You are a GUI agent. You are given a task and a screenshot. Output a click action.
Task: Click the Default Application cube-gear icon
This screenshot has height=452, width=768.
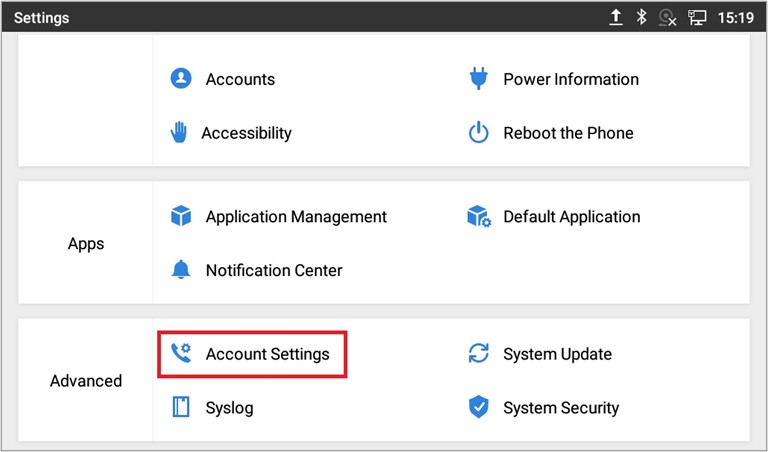click(478, 216)
